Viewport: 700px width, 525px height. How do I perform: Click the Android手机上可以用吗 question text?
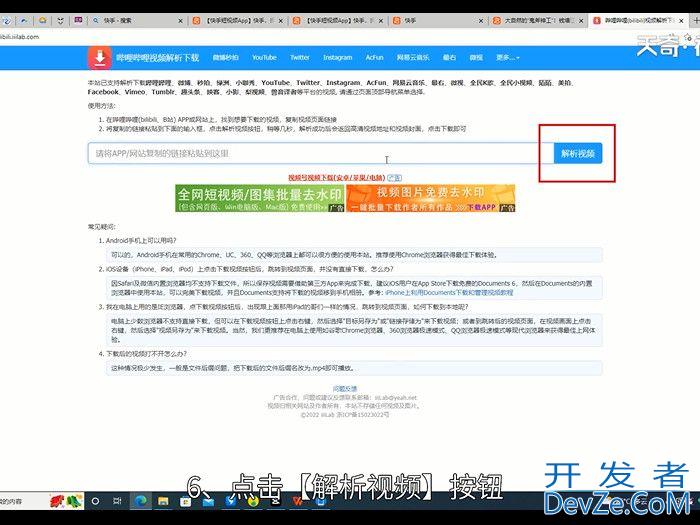tap(141, 241)
